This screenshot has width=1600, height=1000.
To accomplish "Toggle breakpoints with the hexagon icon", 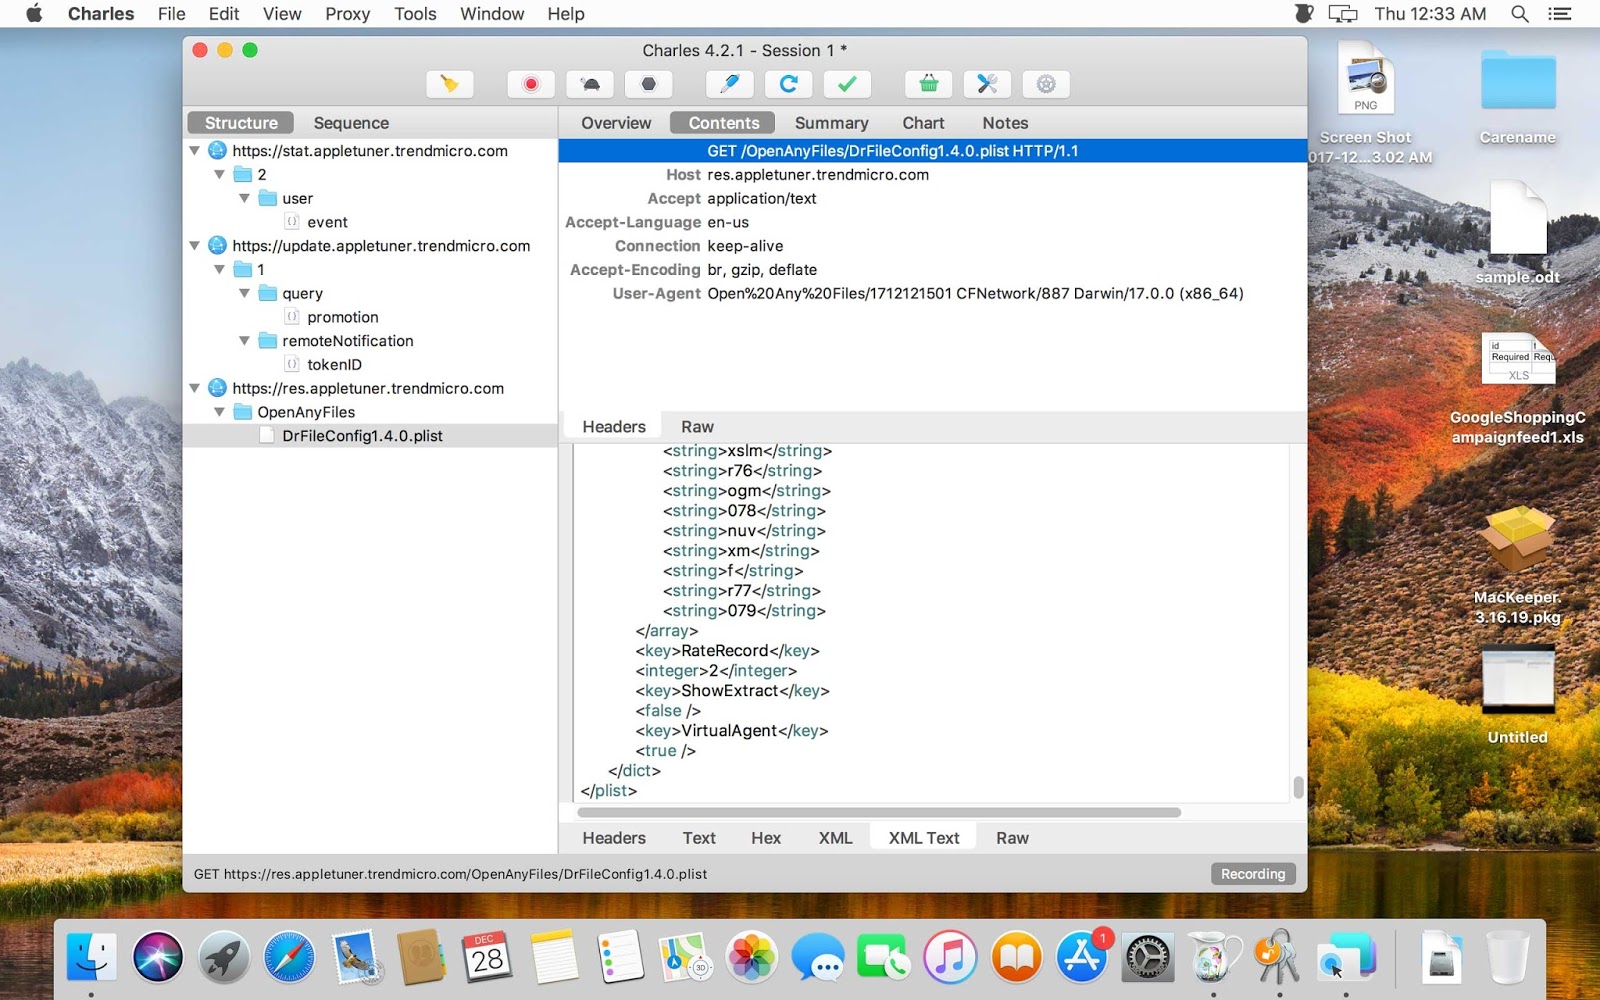I will [649, 84].
